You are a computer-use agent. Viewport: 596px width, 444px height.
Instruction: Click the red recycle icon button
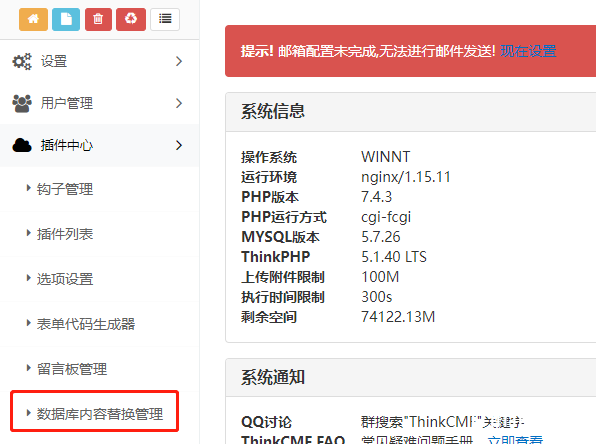tap(131, 19)
